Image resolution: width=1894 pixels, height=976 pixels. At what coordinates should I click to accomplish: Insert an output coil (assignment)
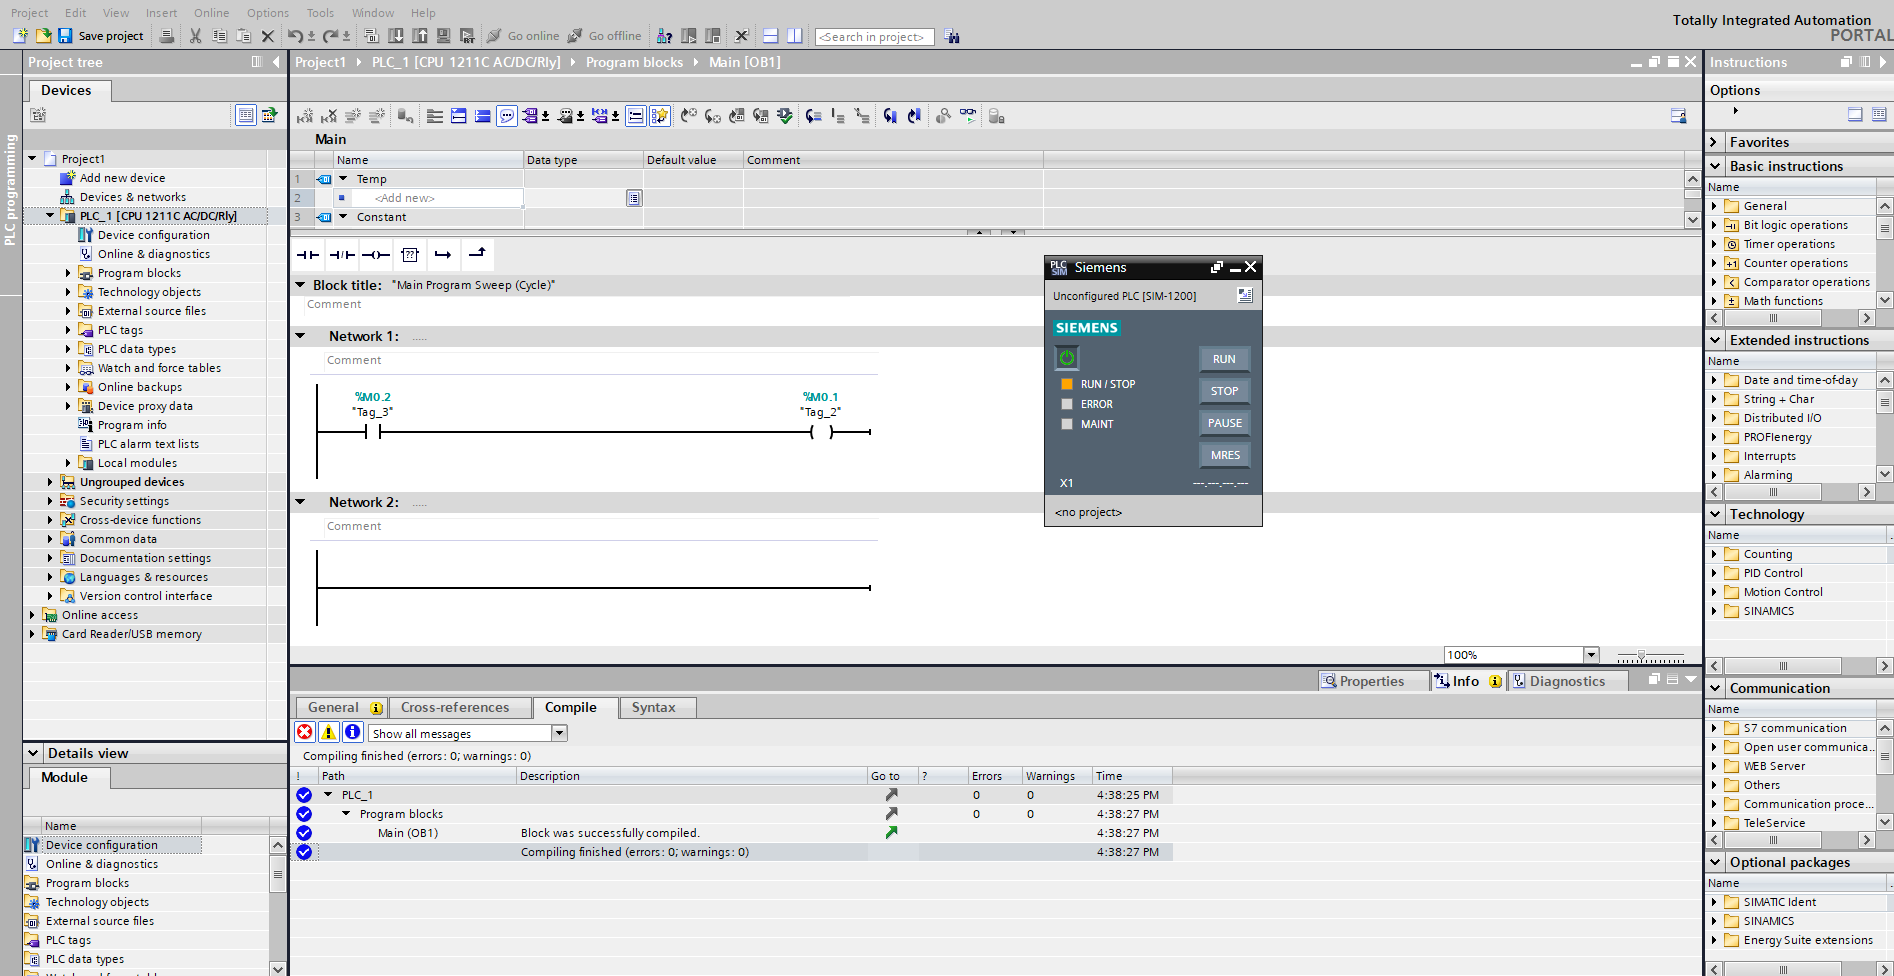(376, 255)
